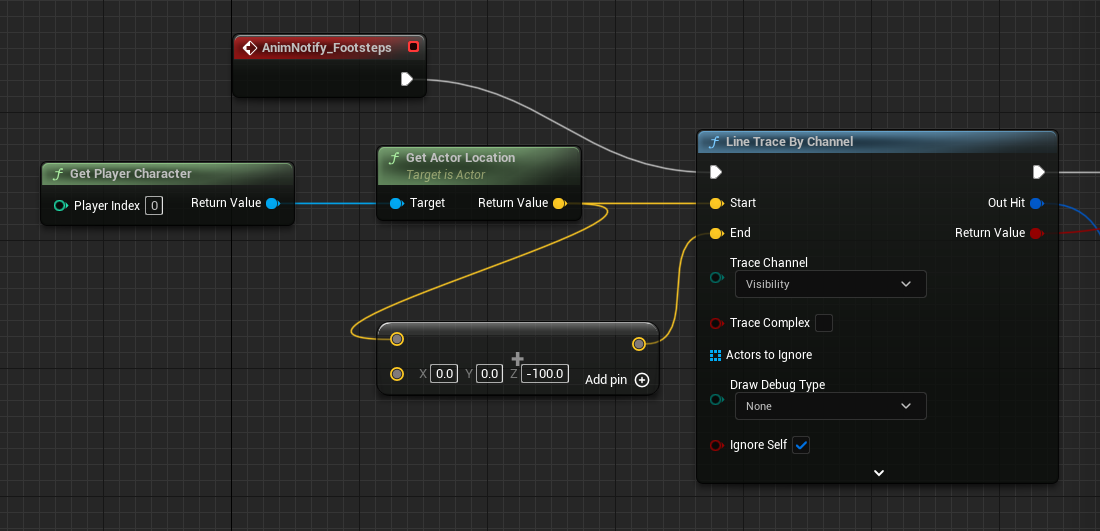Screen dimensions: 1100x531
Task: Uncheck the Ignore Self checkbox
Action: pos(801,445)
